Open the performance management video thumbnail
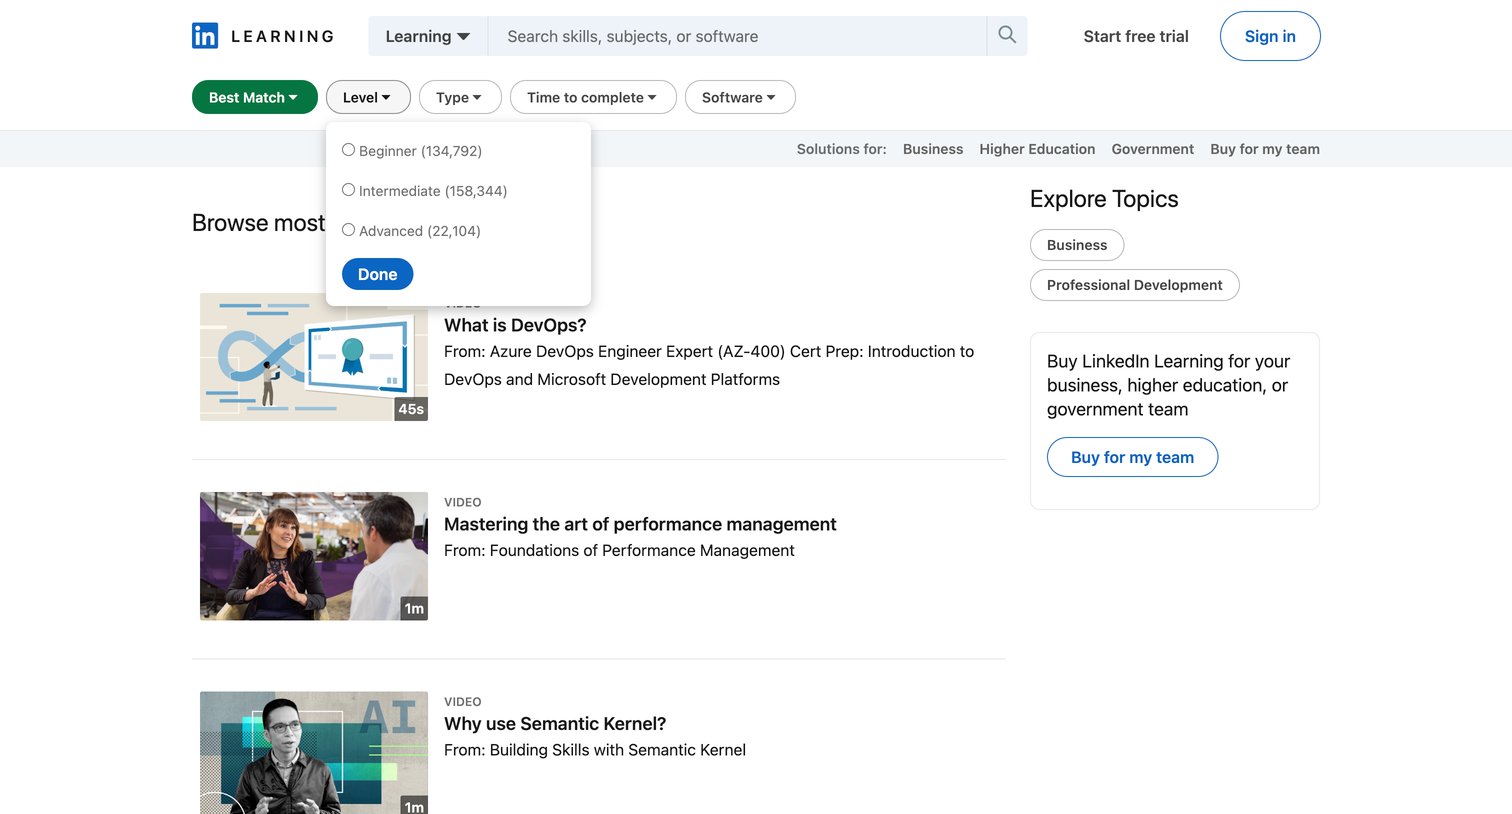Viewport: 1512px width, 814px height. [x=314, y=556]
